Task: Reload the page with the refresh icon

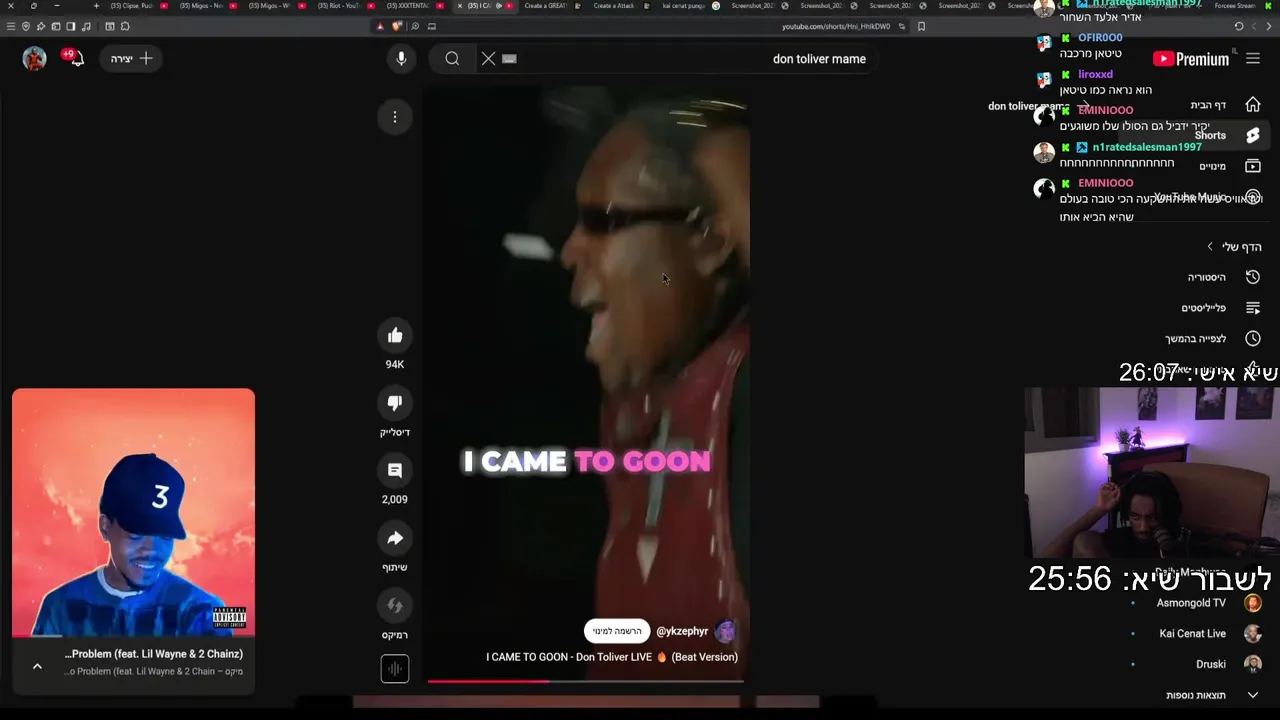Action: (1239, 26)
